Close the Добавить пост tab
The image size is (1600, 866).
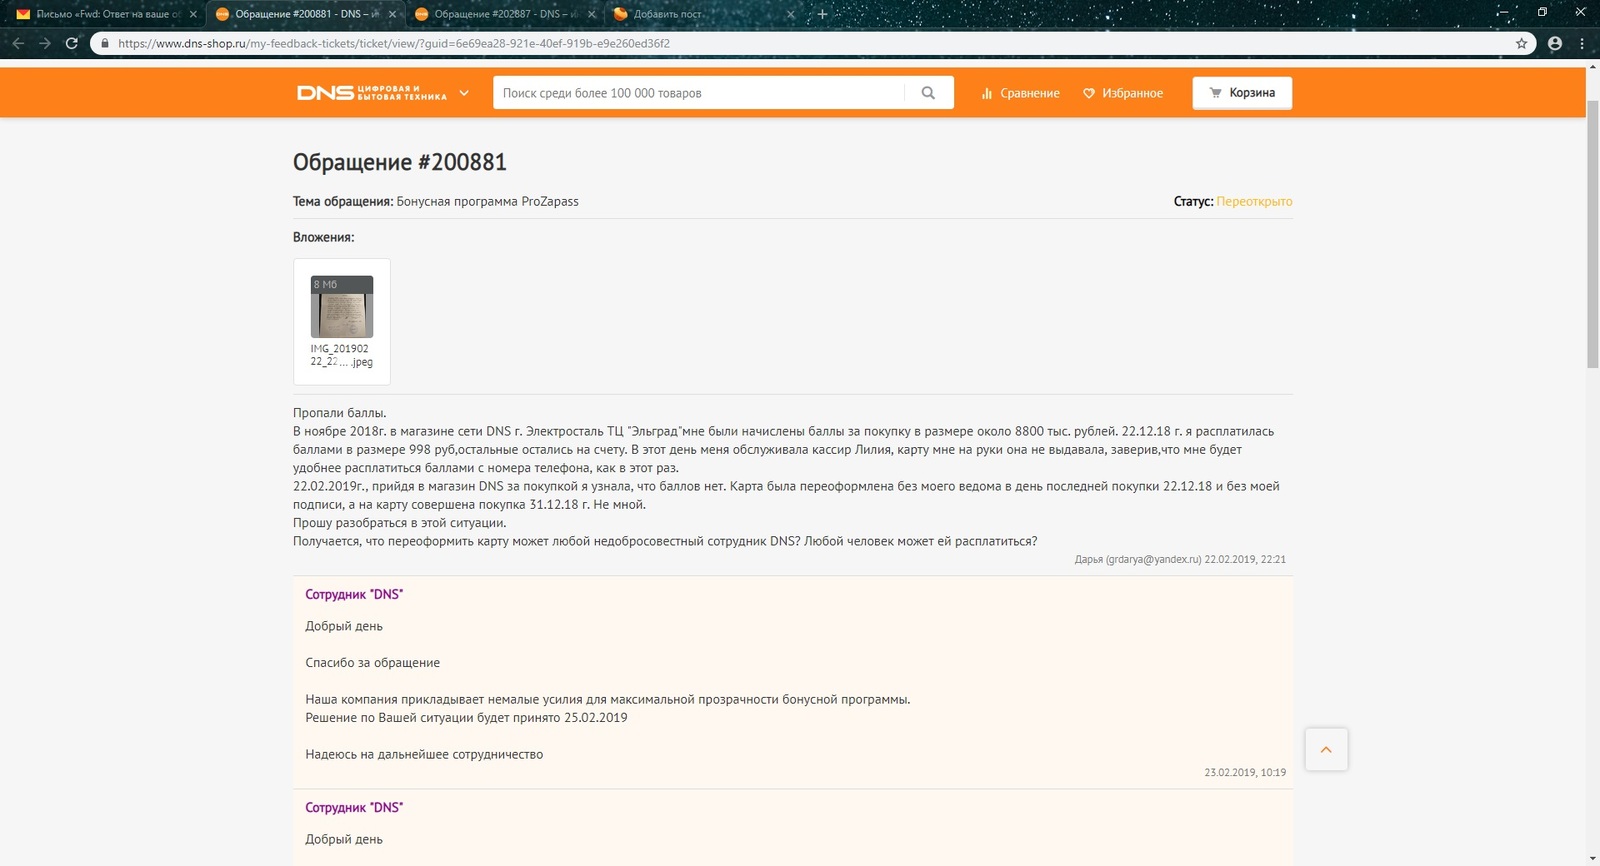click(791, 14)
